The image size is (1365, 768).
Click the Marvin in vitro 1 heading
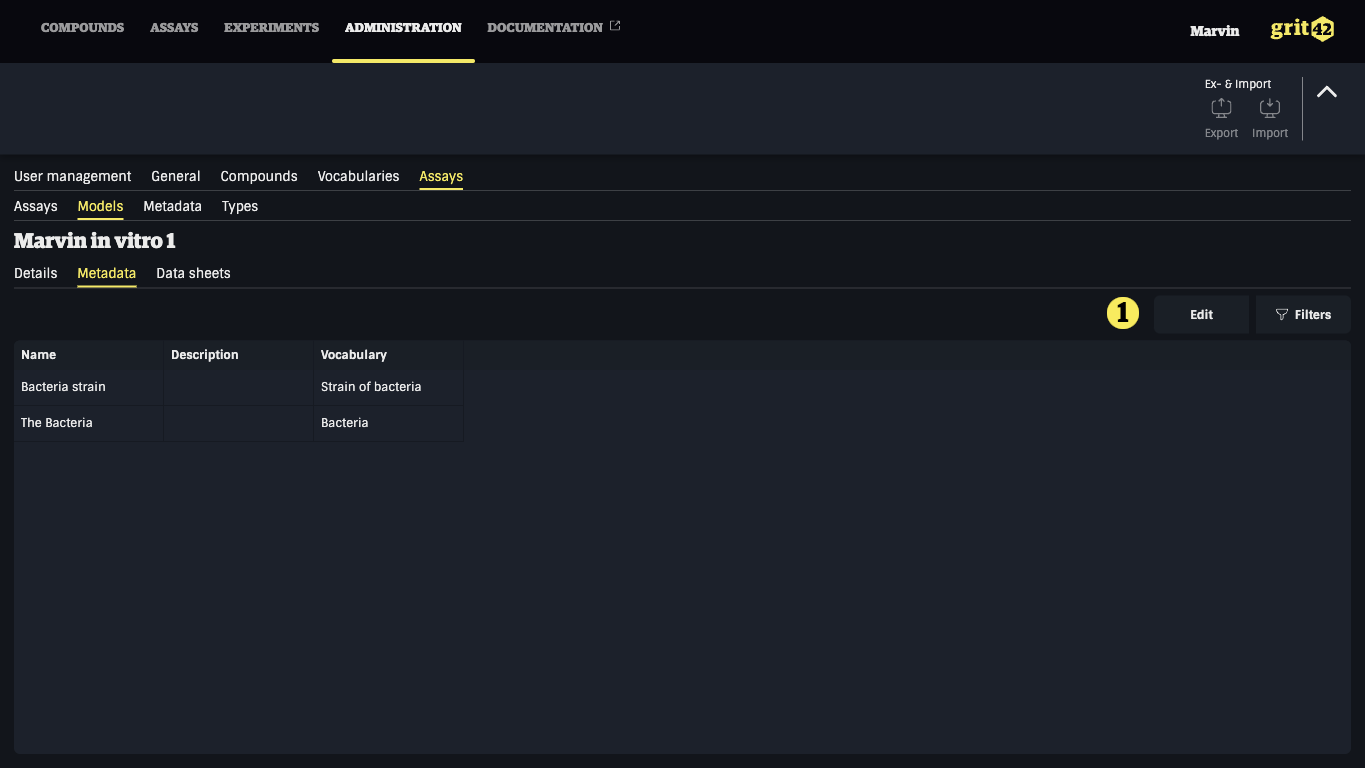95,241
